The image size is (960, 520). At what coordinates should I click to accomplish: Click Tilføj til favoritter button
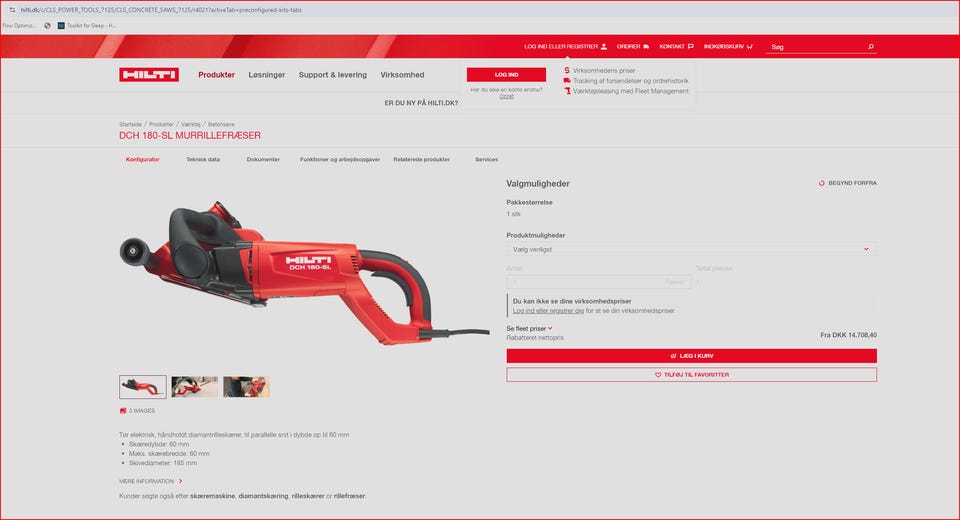coord(691,375)
